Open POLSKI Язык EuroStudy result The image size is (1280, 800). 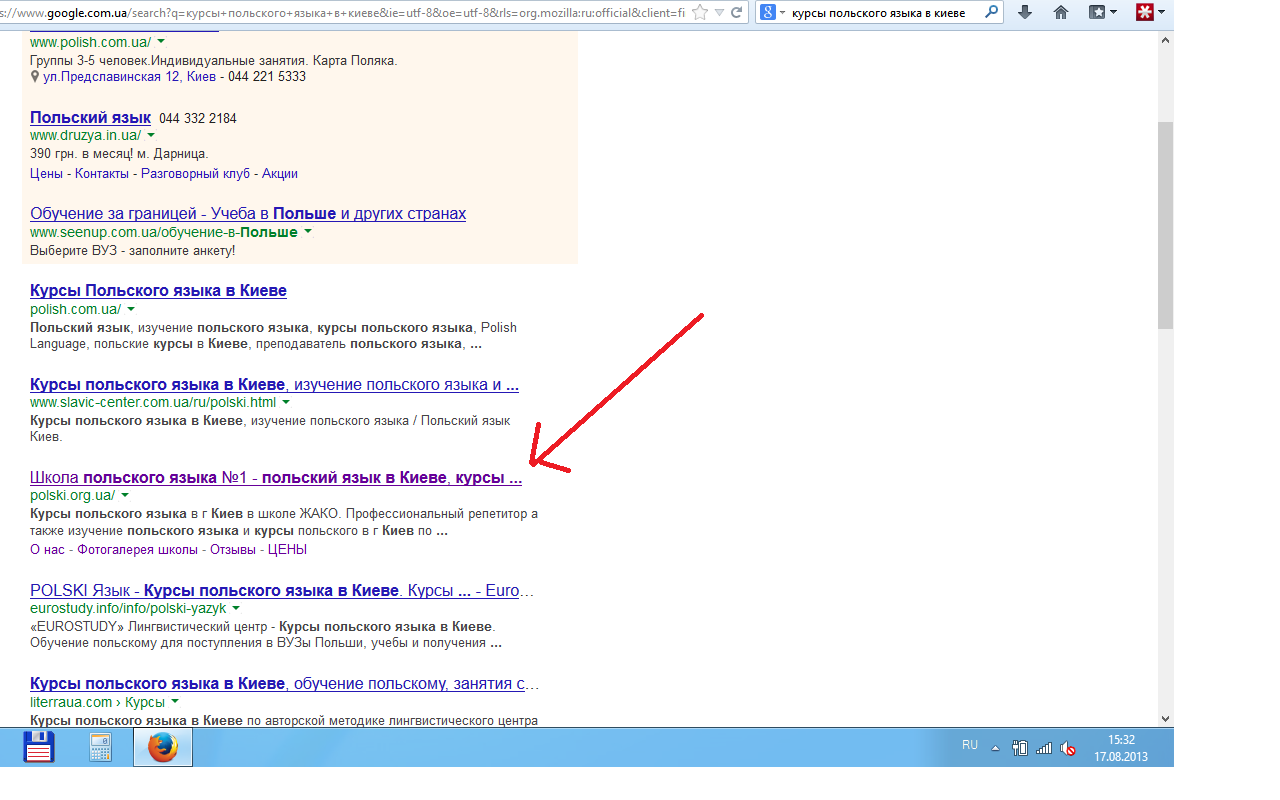[282, 590]
